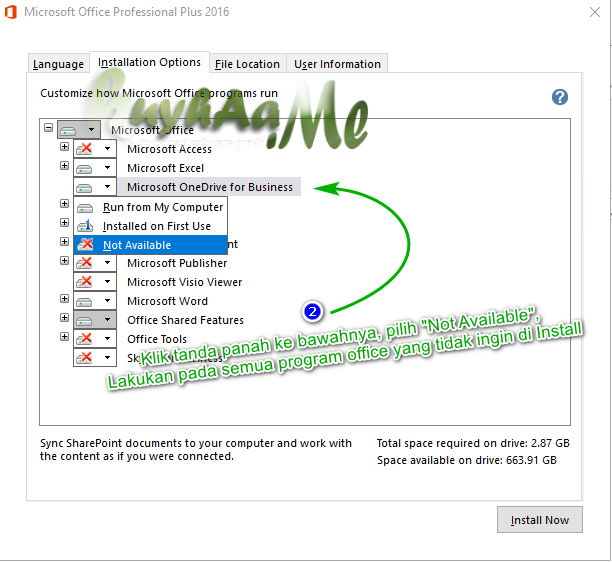Close the Office setup window
612x562 pixels.
pos(594,12)
